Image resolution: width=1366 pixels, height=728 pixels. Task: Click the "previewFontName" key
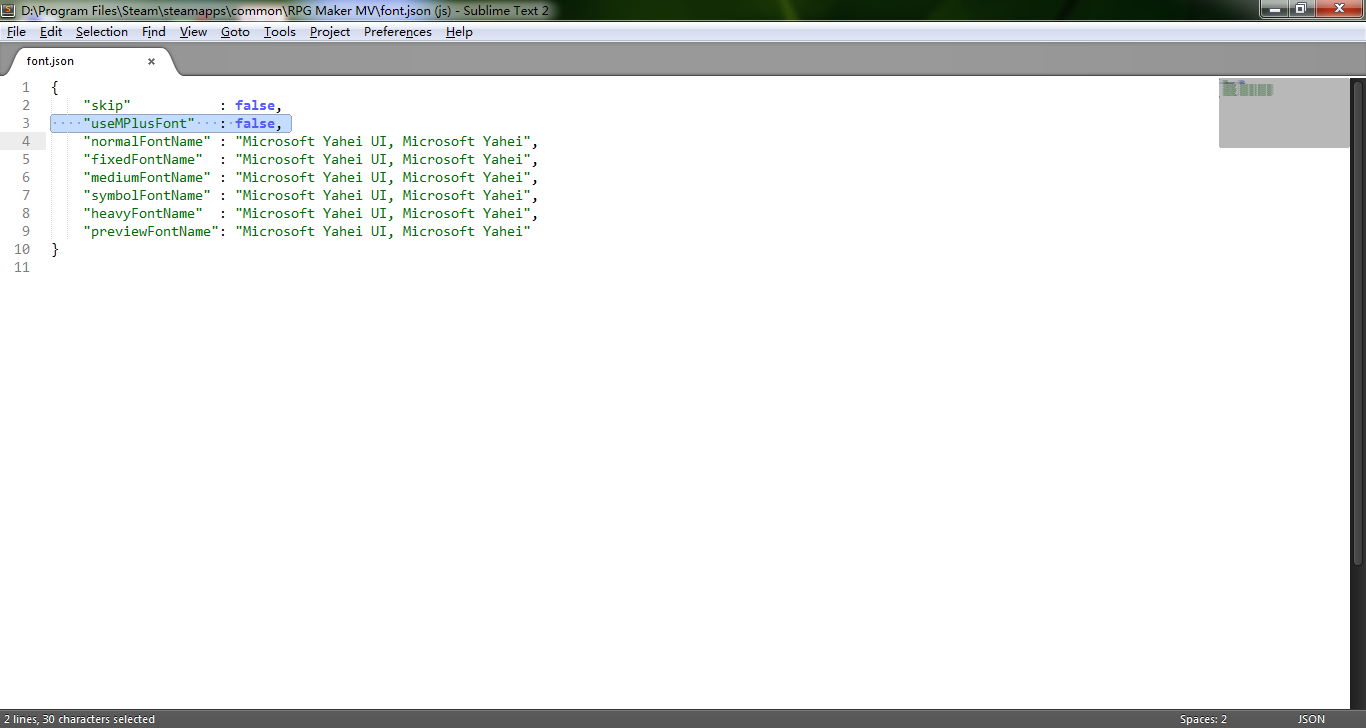[151, 231]
